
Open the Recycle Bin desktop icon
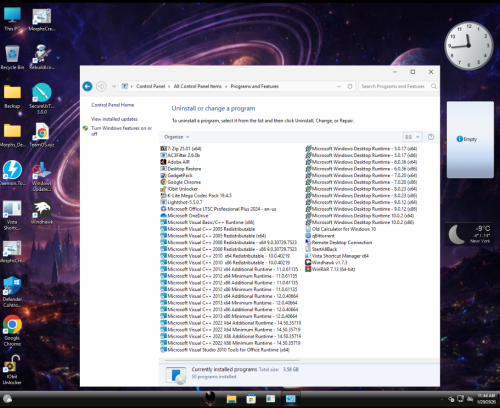(x=12, y=57)
